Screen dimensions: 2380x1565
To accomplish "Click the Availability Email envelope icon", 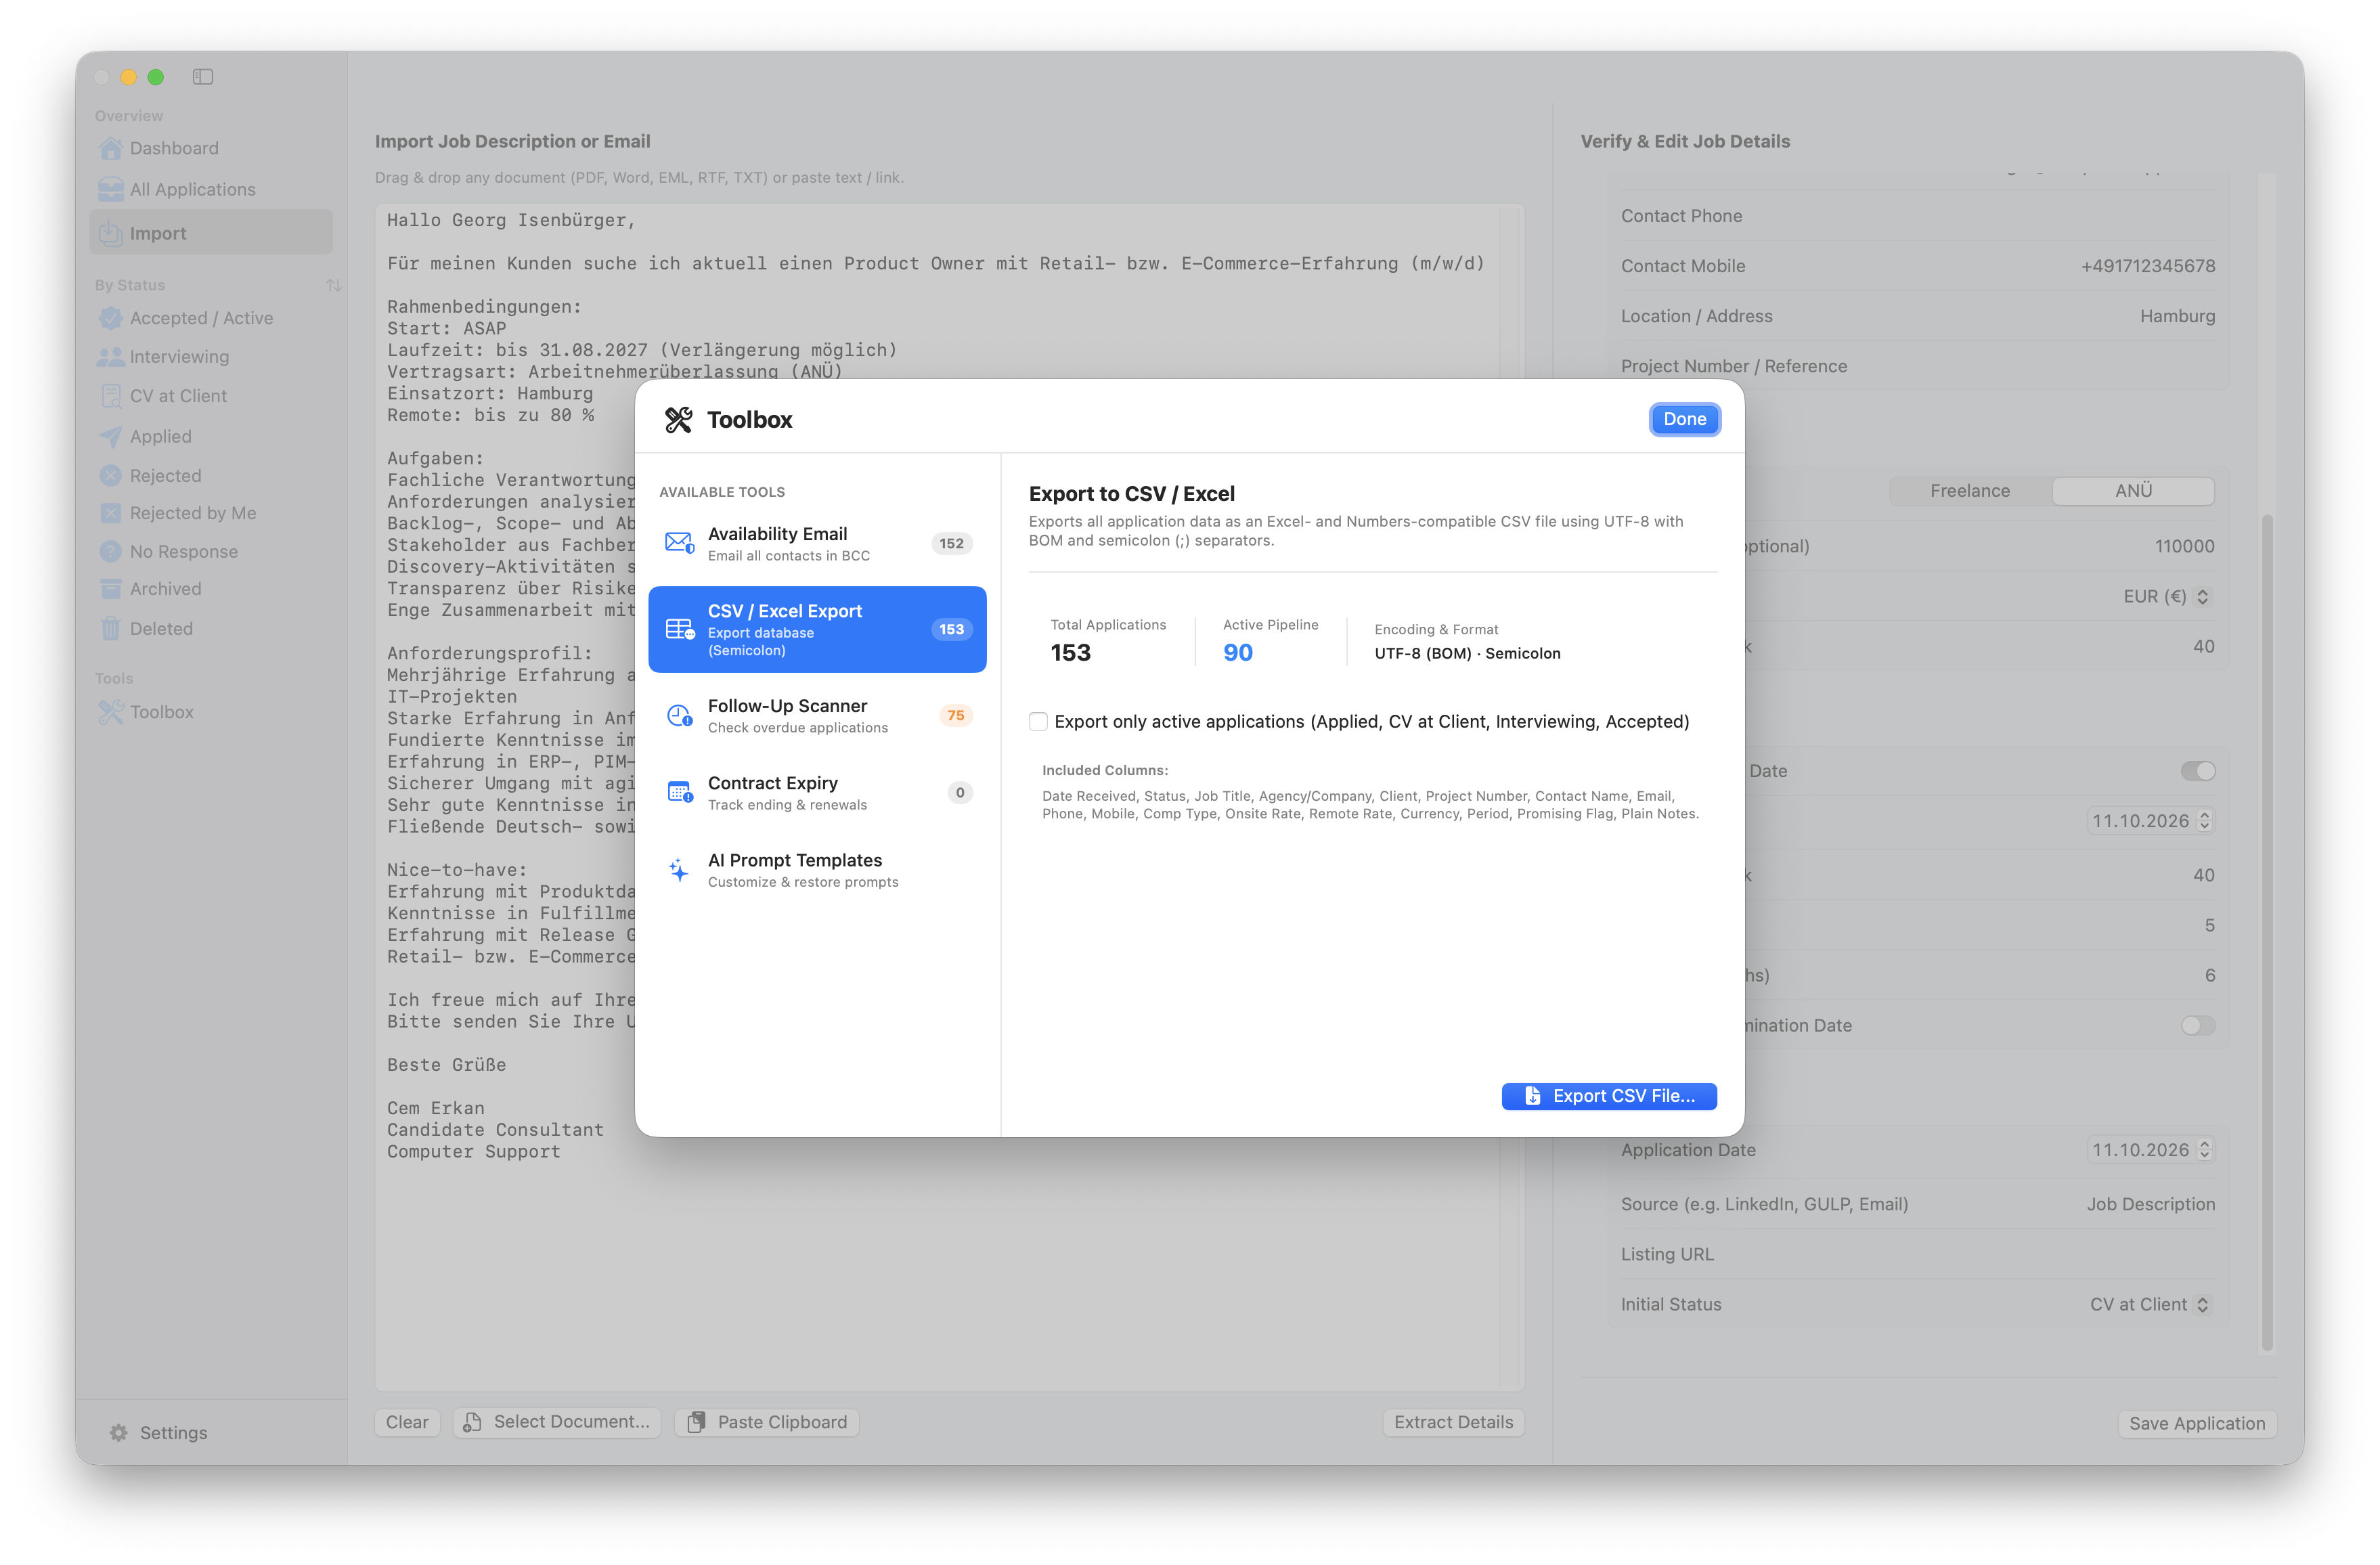I will click(680, 543).
